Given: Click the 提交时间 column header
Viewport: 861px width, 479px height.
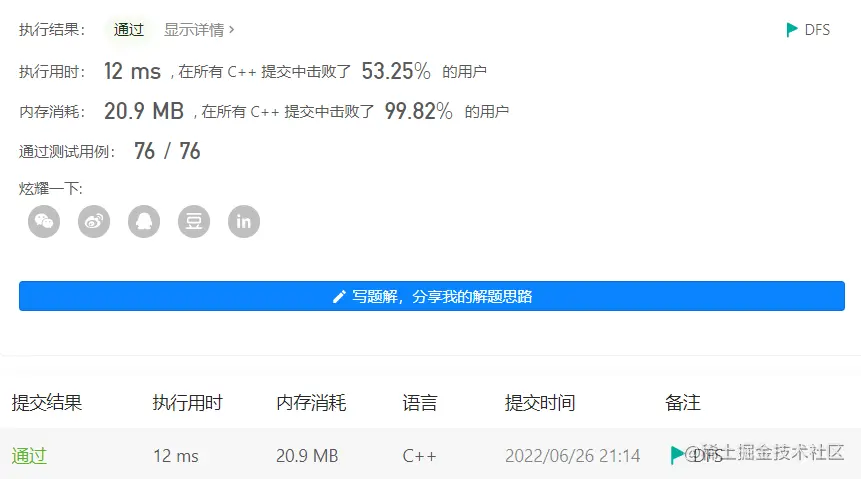Looking at the screenshot, I should [x=540, y=403].
